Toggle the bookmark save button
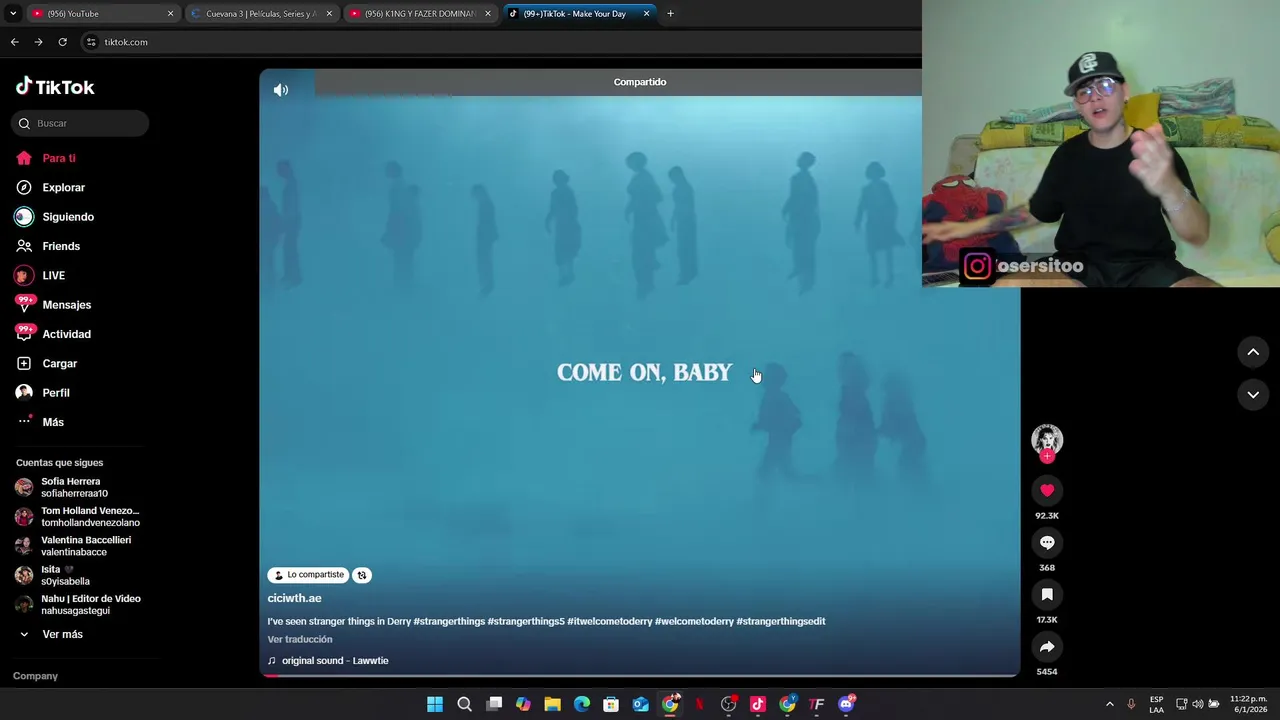 tap(1047, 594)
